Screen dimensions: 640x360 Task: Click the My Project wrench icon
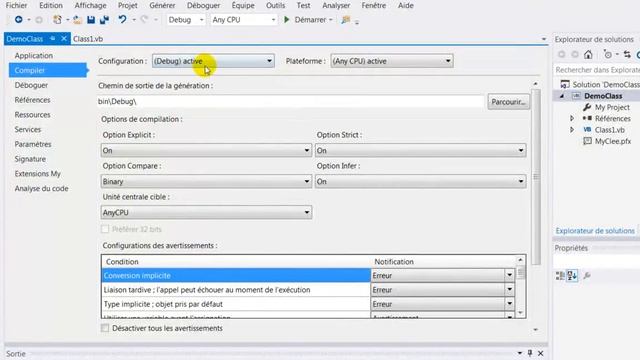point(587,107)
